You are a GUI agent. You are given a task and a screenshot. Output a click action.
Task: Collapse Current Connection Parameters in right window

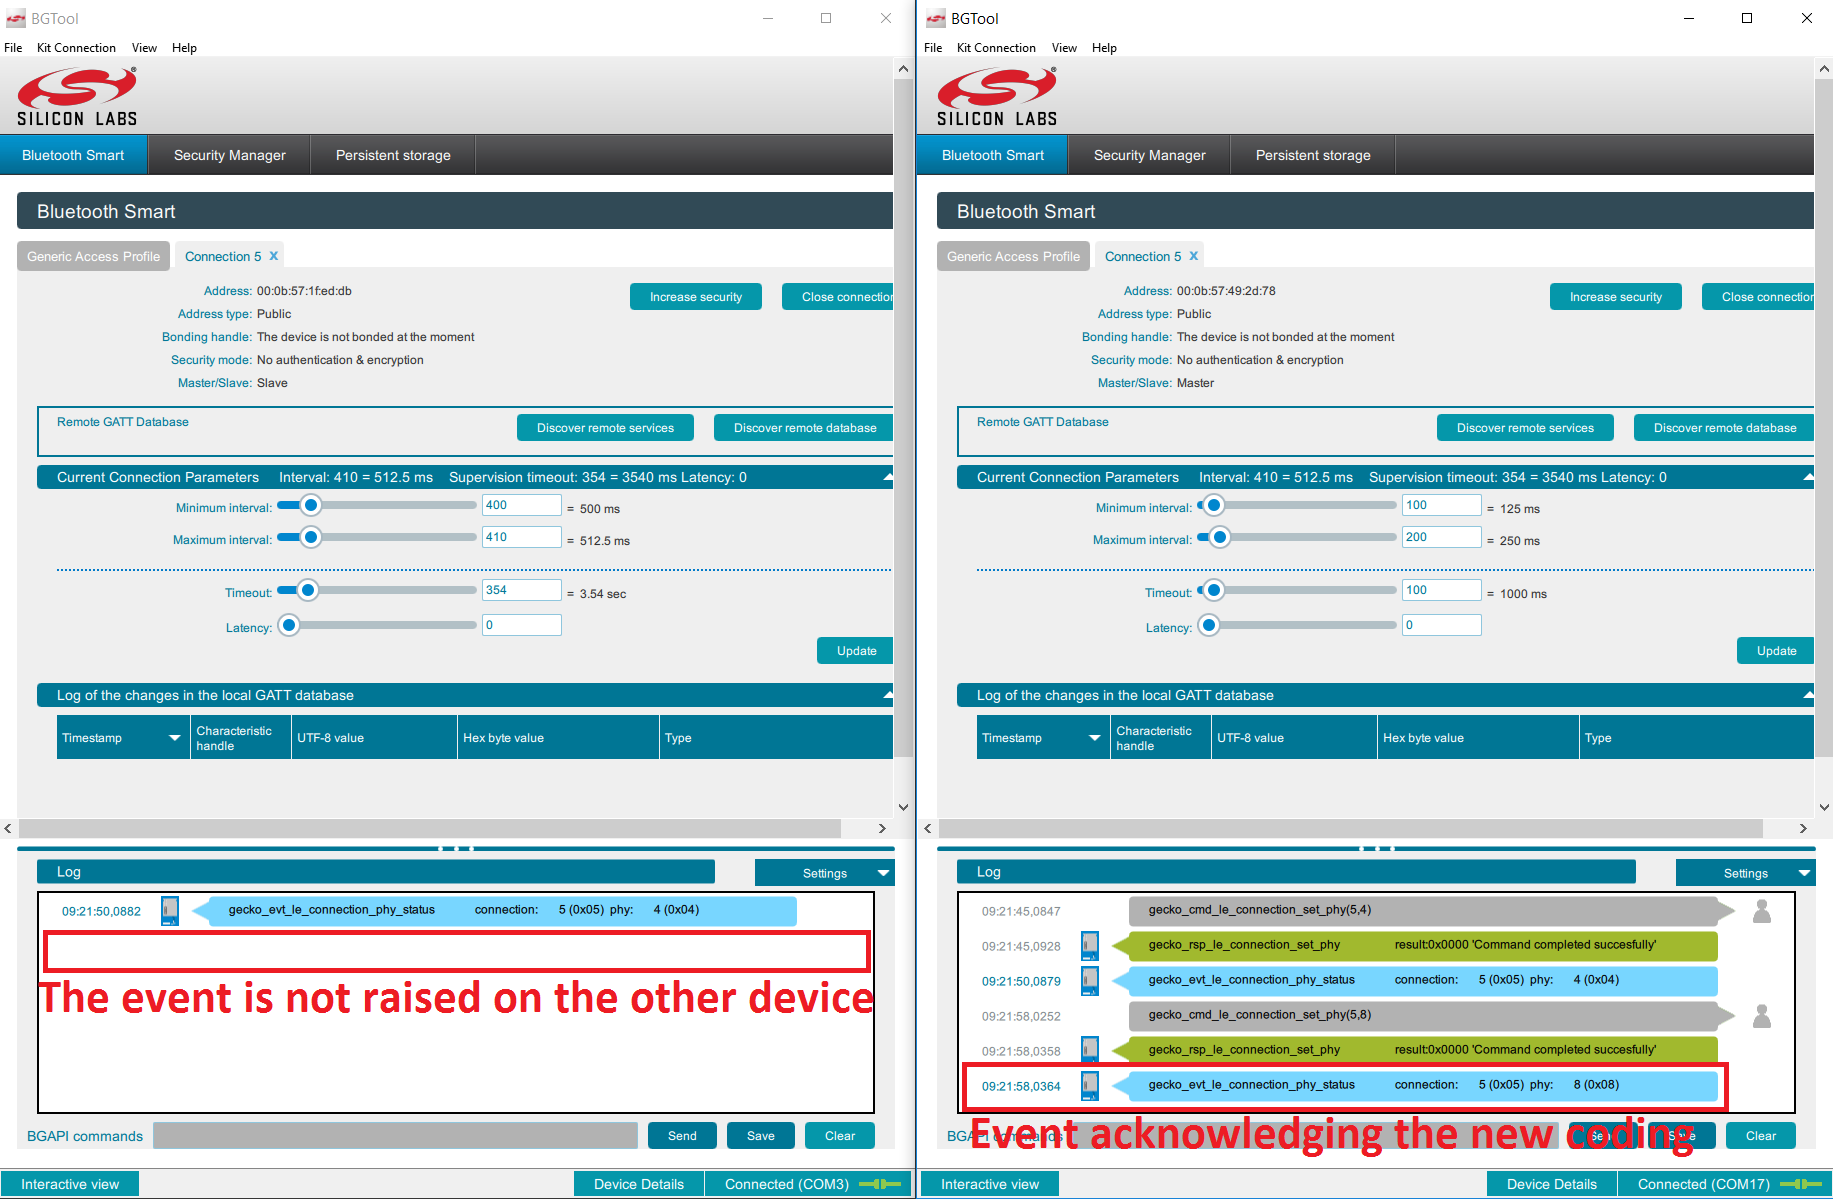pos(1807,478)
